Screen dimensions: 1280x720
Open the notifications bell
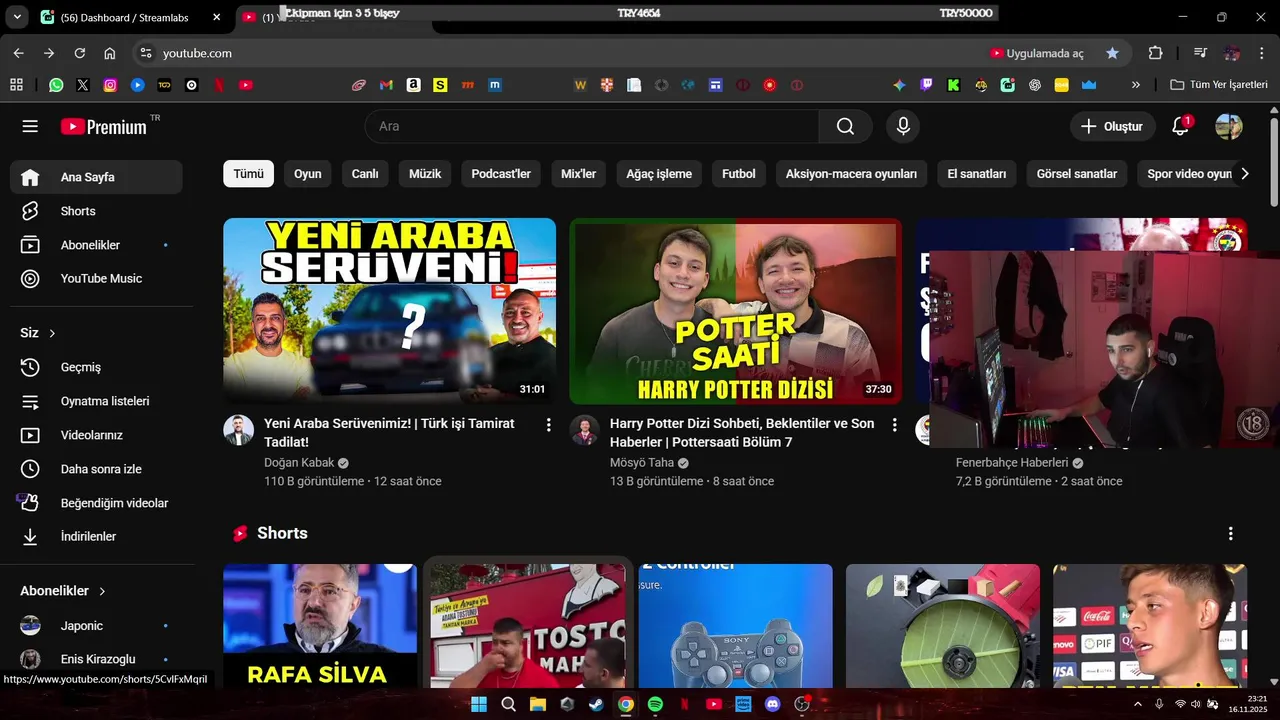pos(1180,126)
